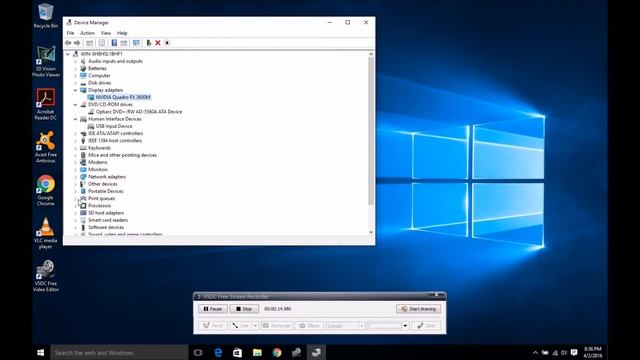The image size is (640, 360).
Task: Open Microsoft Edge from the taskbar
Action: point(218,353)
